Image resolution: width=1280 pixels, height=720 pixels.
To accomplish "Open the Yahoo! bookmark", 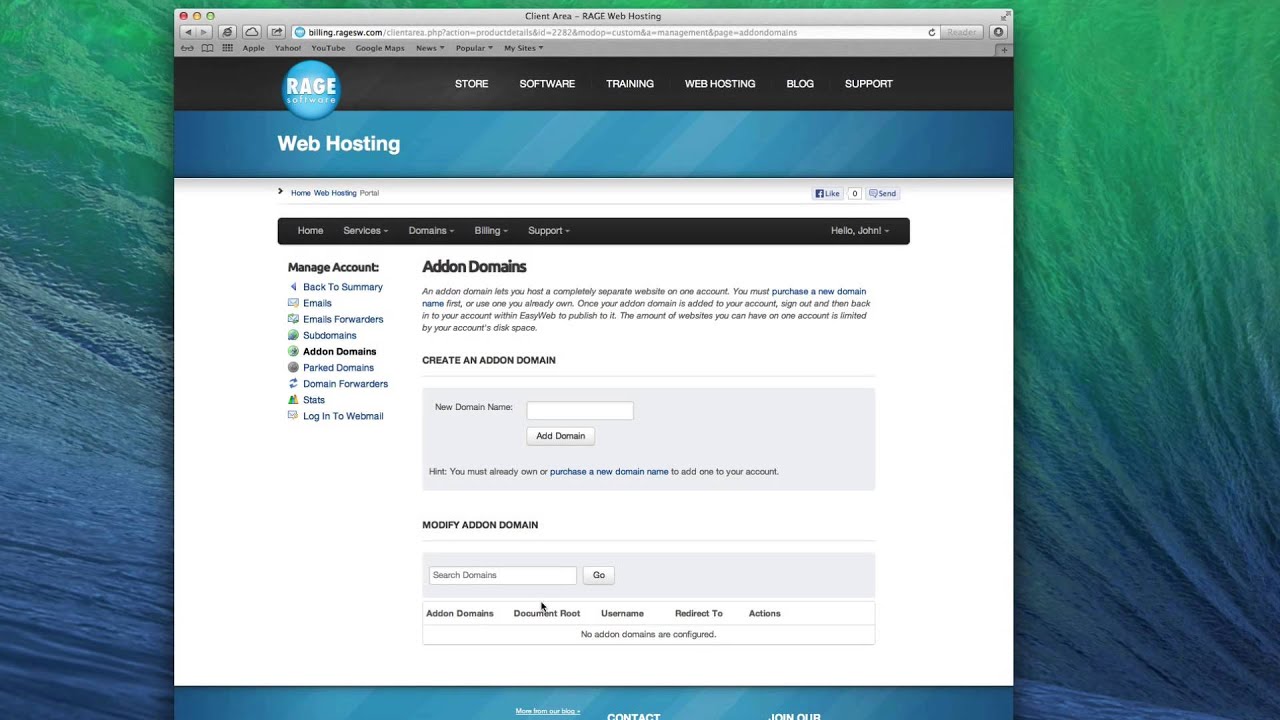I will (x=288, y=48).
